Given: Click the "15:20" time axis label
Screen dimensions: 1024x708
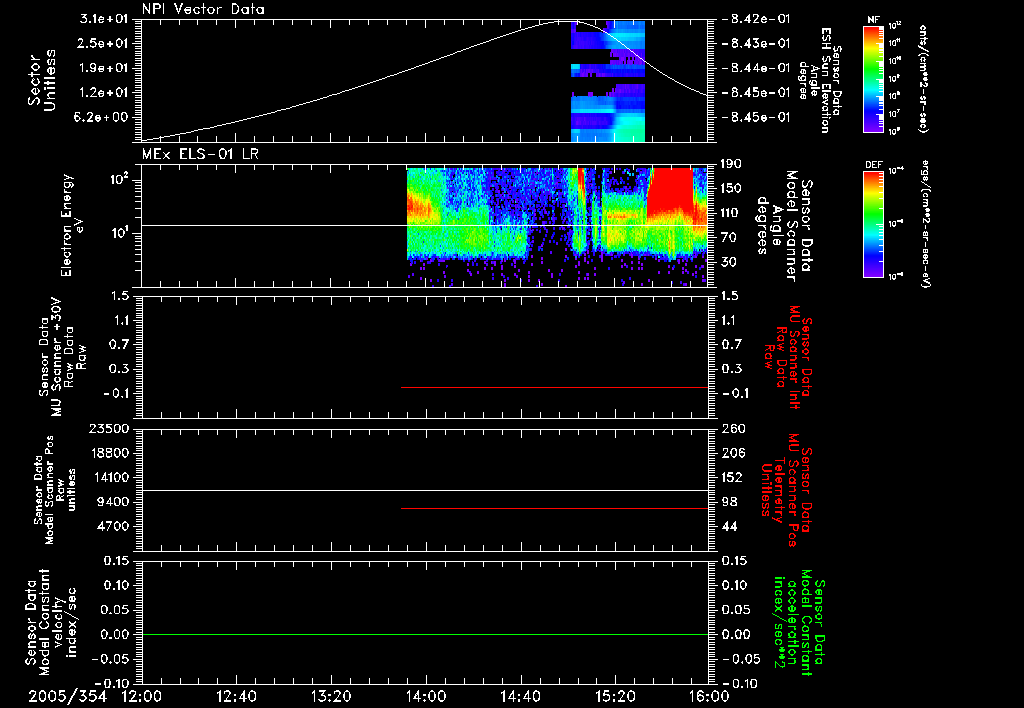Looking at the screenshot, I should tap(615, 696).
